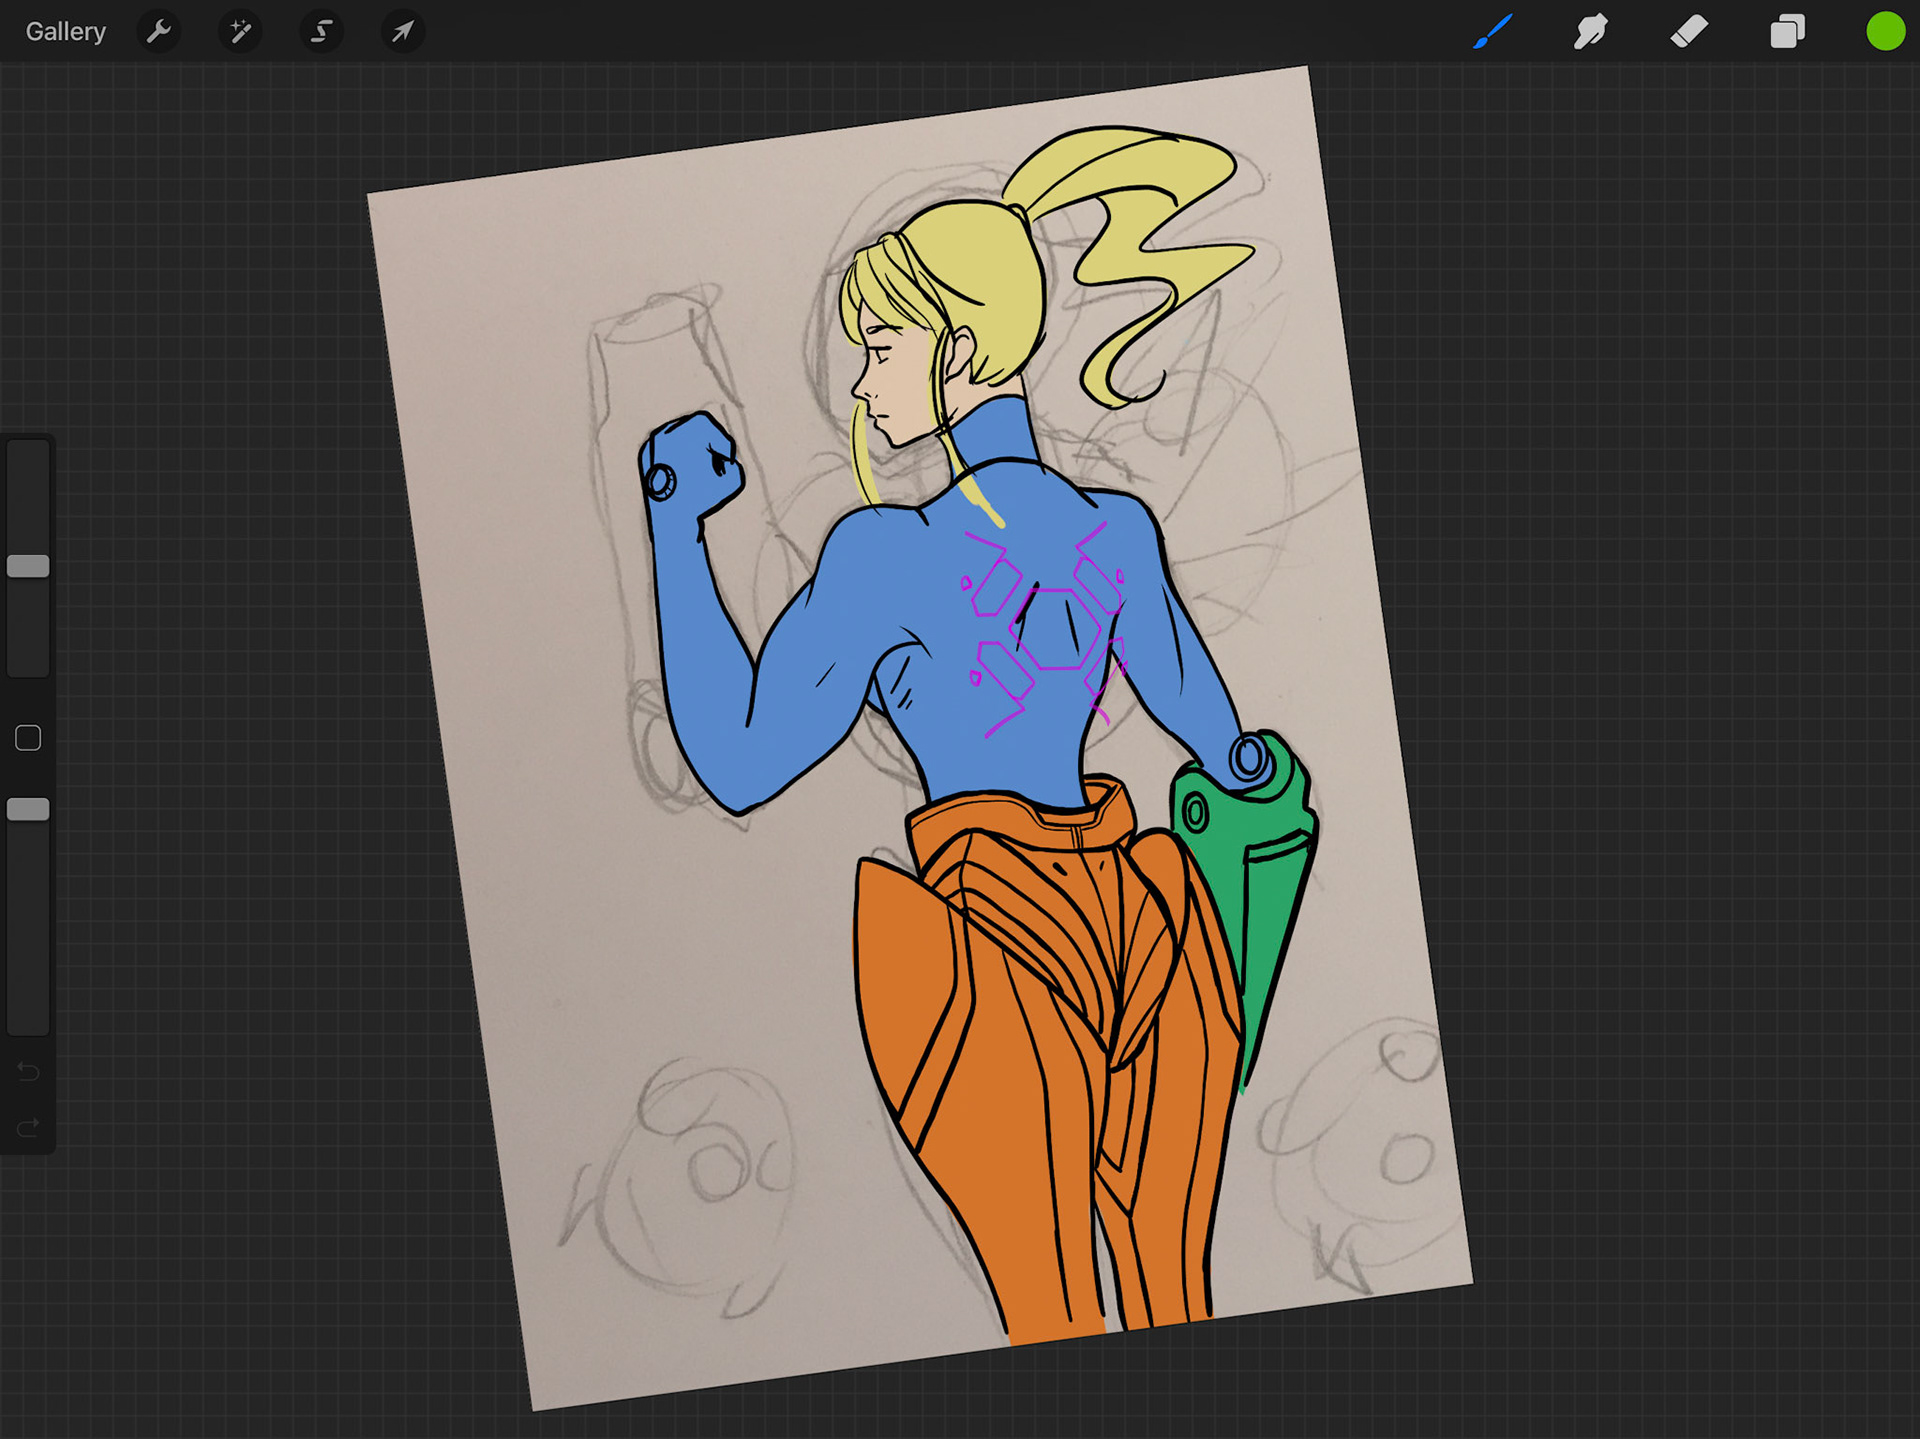Open the green color picker swatch
Viewport: 1920px width, 1439px height.
1885,32
